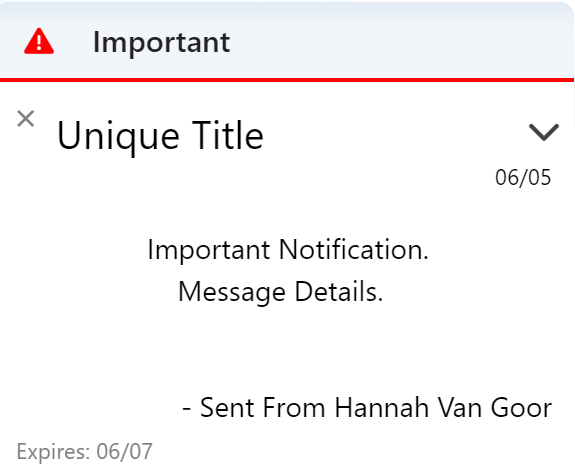Click the 06/05 sent date
The height and width of the screenshot is (469, 575).
tap(523, 178)
